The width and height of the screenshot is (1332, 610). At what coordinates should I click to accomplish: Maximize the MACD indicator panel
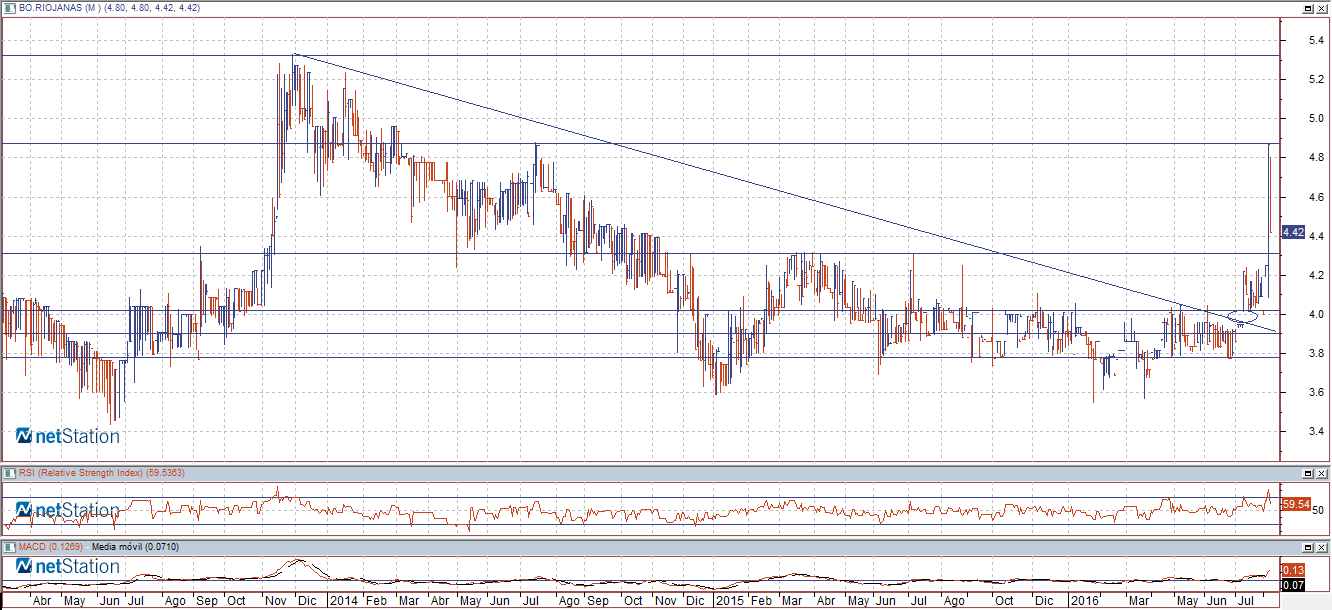tap(1307, 548)
